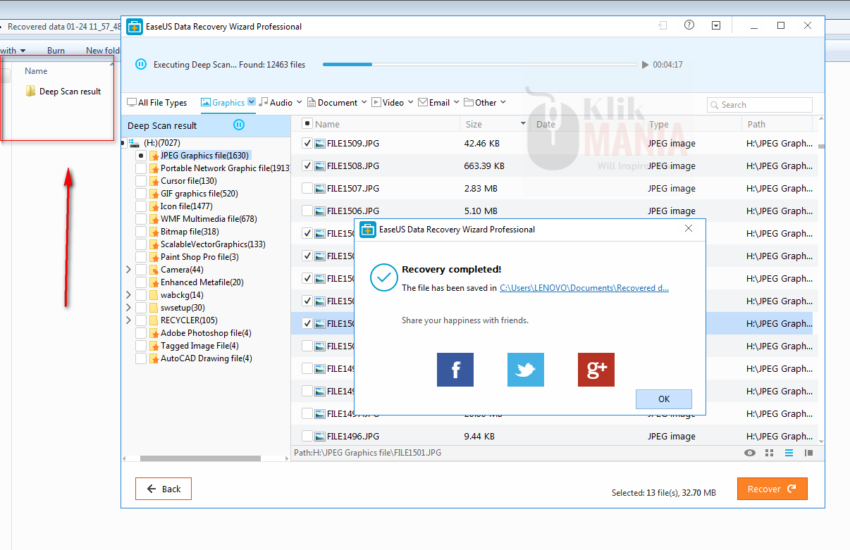Click the import scan status icon
The height and width of the screenshot is (550, 850).
[663, 25]
